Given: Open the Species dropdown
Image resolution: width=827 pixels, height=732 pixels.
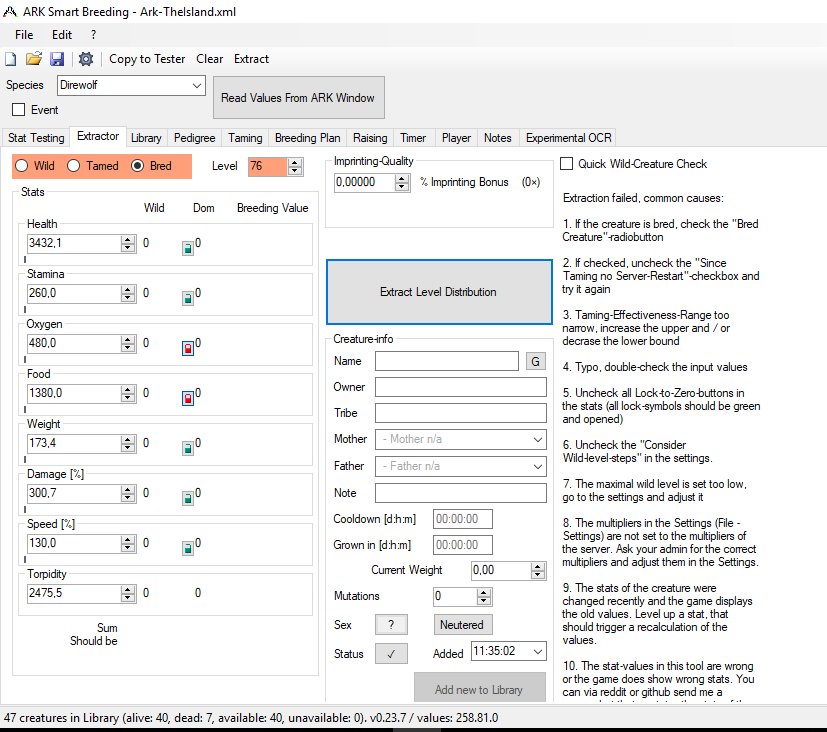Looking at the screenshot, I should tap(197, 85).
